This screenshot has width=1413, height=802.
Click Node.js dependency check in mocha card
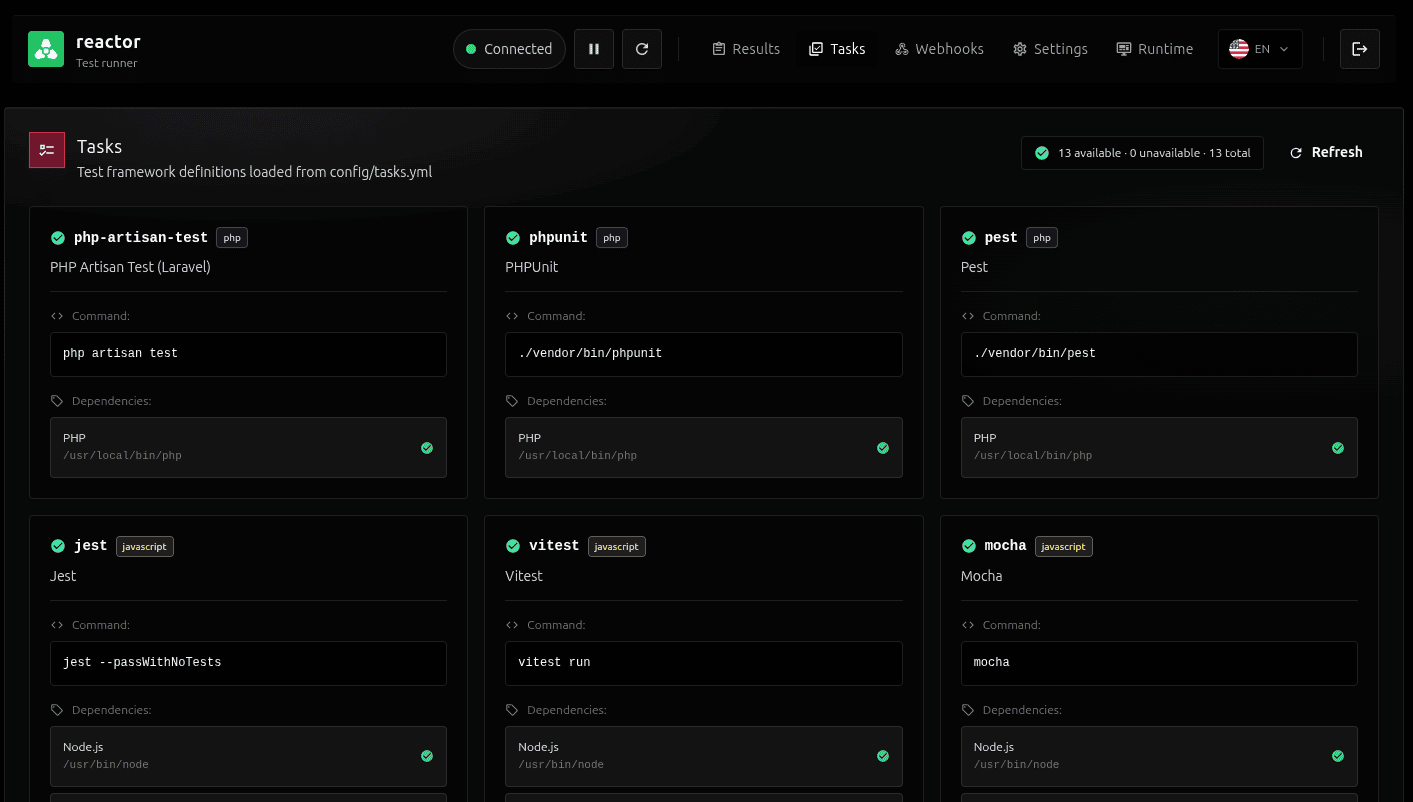pos(1338,756)
